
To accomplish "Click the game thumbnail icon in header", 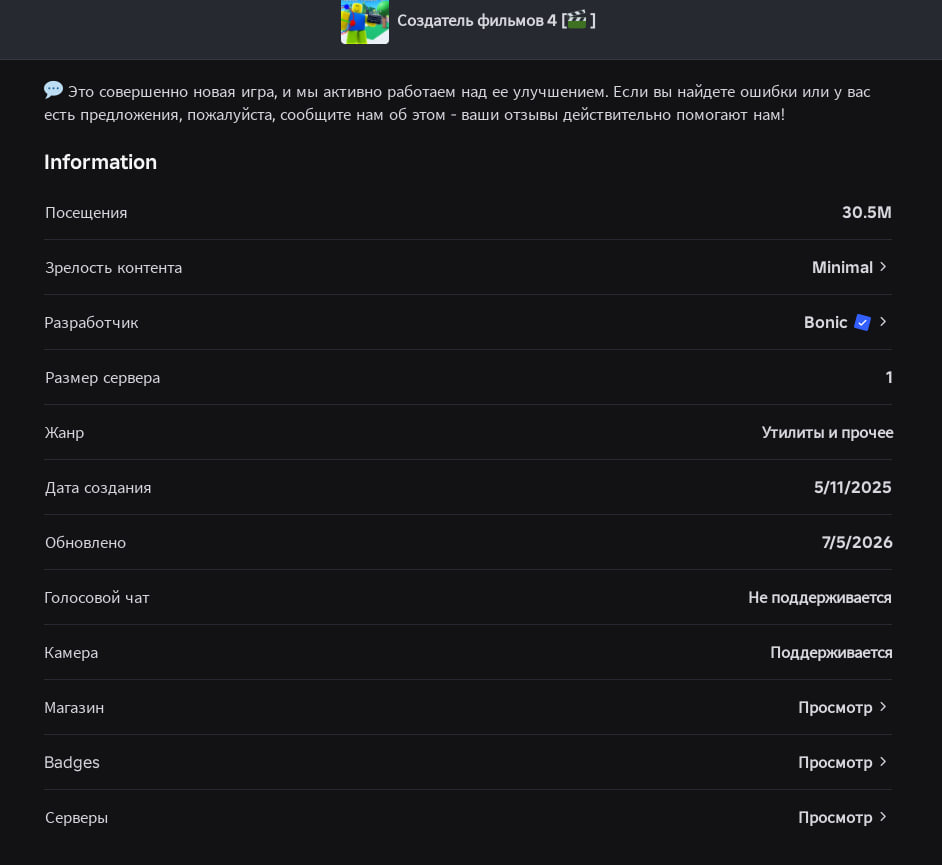I will click(365, 22).
